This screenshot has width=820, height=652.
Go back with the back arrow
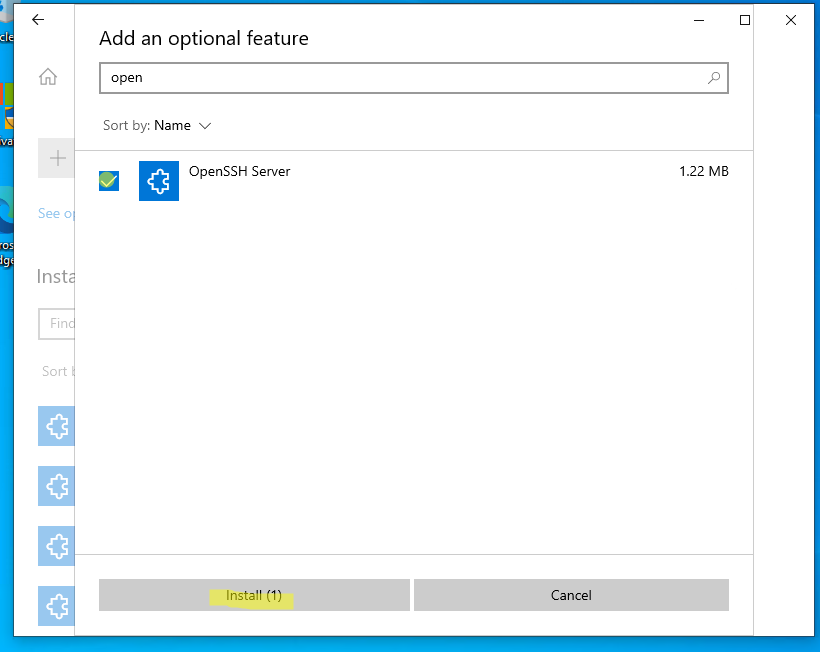pos(38,20)
